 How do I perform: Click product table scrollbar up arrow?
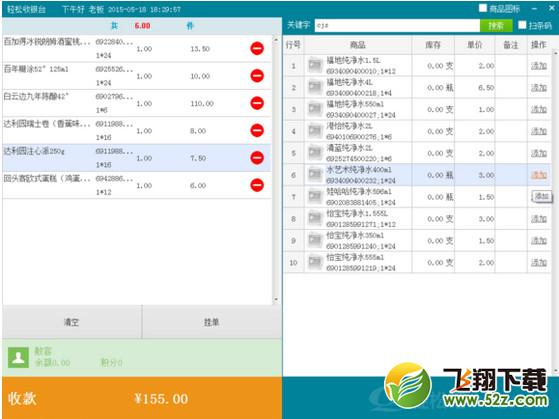[555, 53]
